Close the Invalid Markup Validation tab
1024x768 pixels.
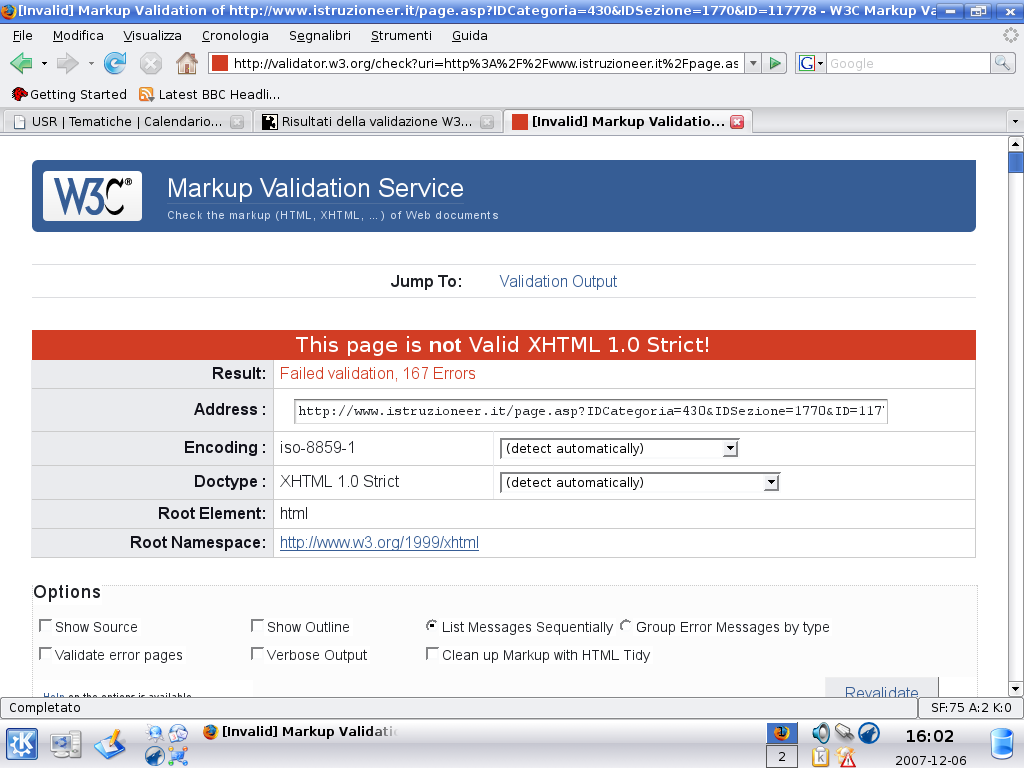coord(737,122)
